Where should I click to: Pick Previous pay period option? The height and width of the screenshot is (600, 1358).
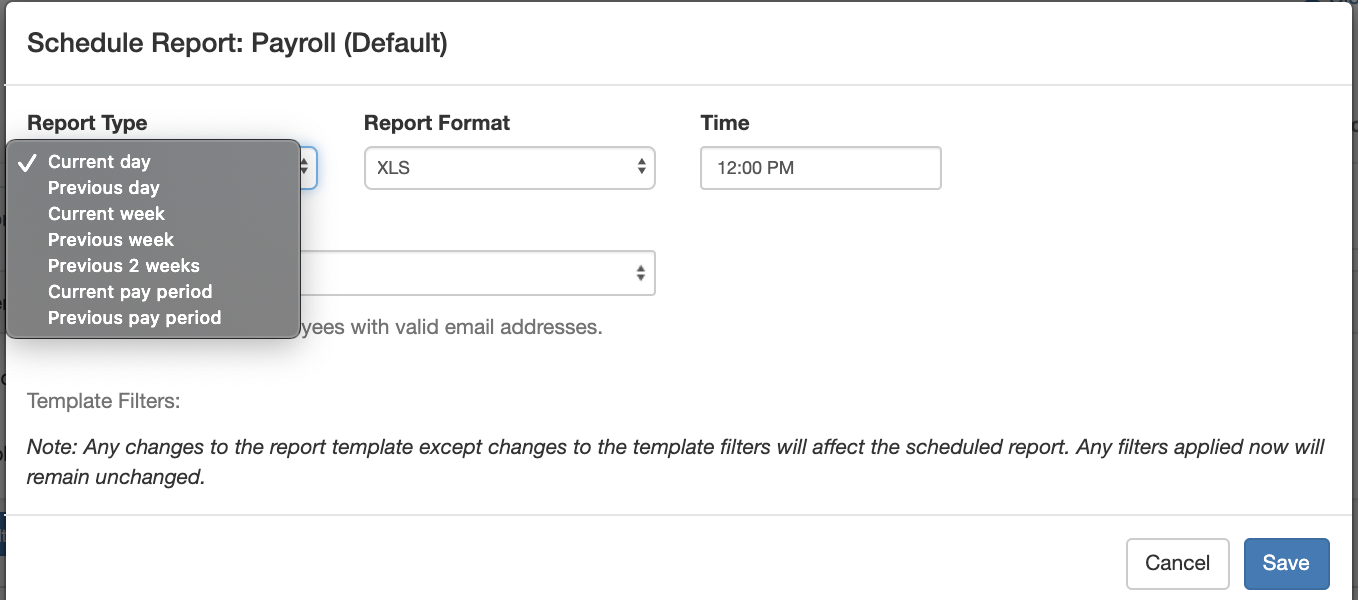[134, 318]
